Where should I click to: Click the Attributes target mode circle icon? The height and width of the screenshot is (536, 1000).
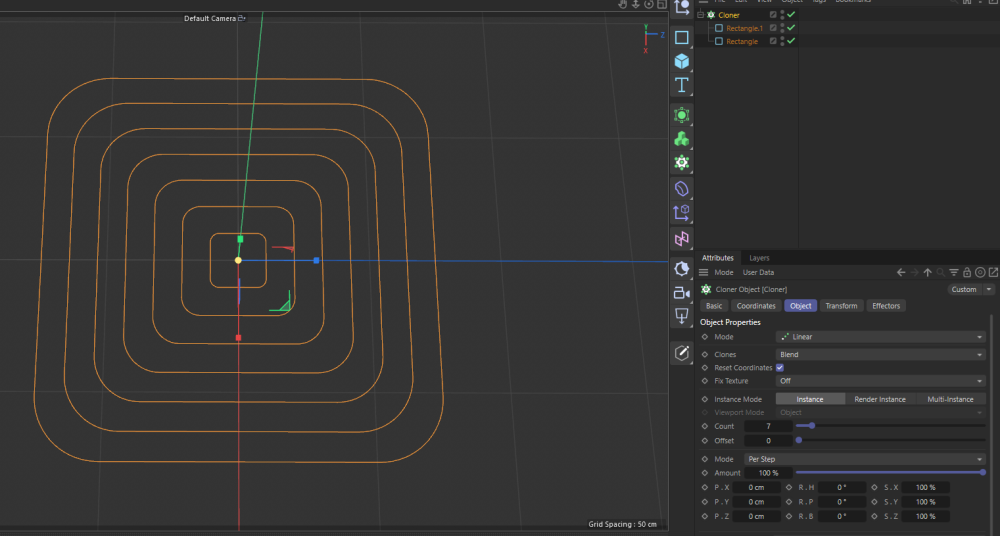pos(980,272)
